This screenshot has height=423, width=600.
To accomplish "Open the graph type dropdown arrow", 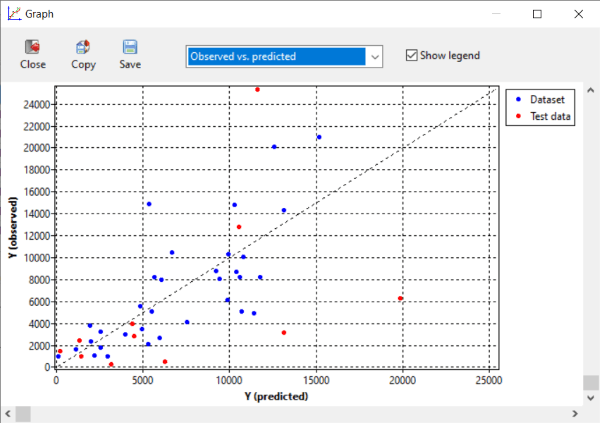I will pyautogui.click(x=375, y=57).
